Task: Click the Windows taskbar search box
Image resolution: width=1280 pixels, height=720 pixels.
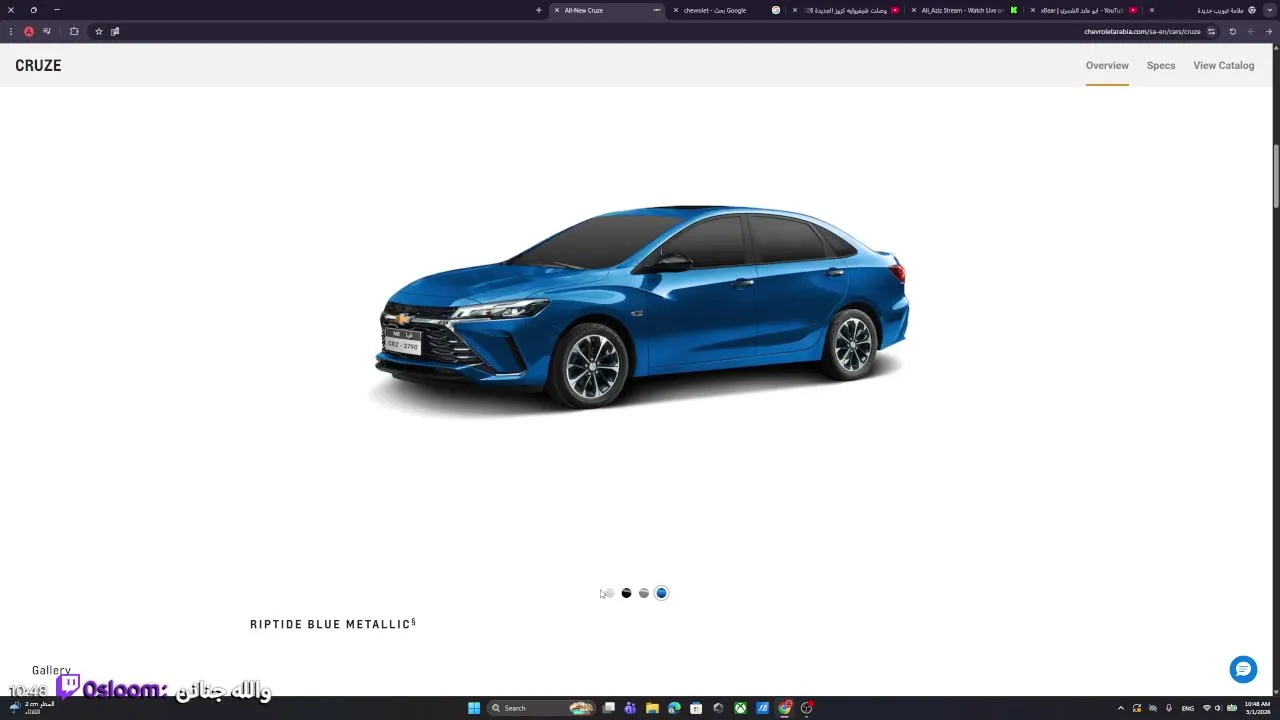Action: click(541, 708)
